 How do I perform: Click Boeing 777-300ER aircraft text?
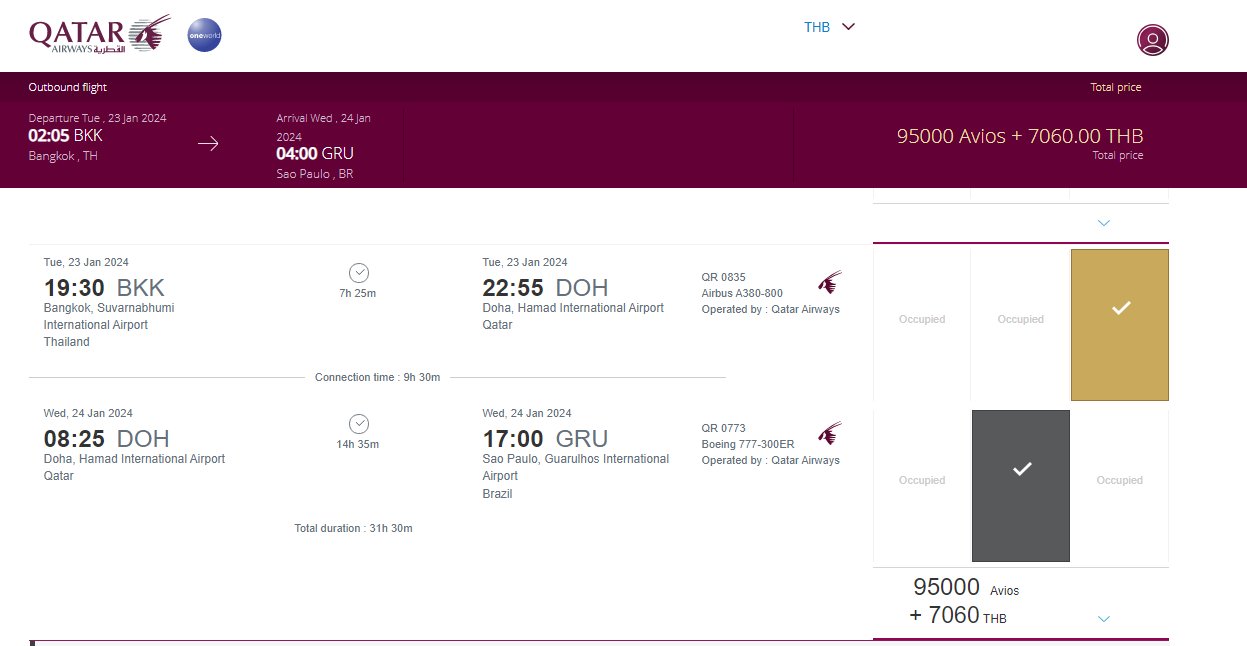click(748, 444)
